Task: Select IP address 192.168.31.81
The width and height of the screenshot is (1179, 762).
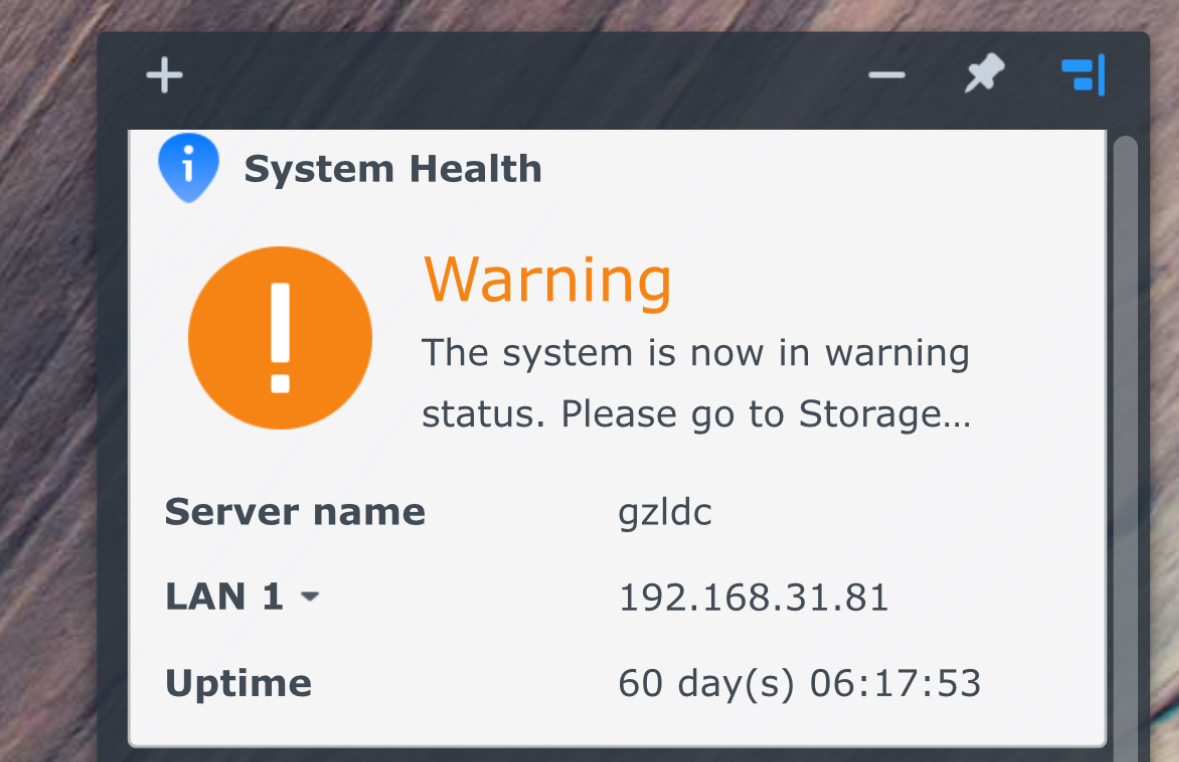Action: point(753,598)
